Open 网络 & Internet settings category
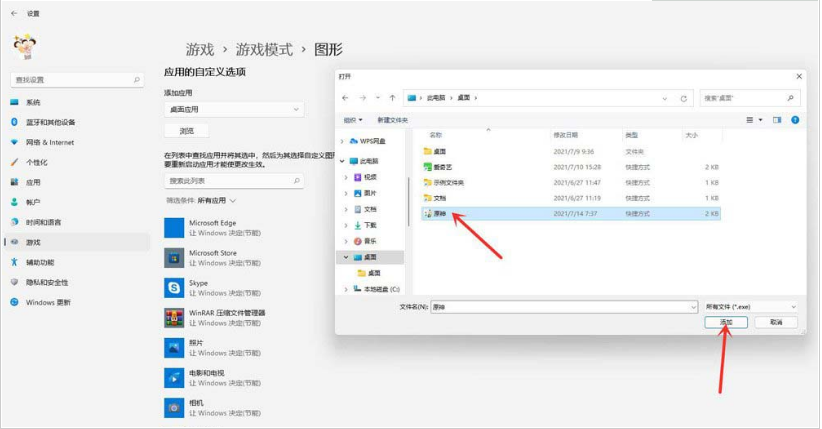 coord(50,142)
